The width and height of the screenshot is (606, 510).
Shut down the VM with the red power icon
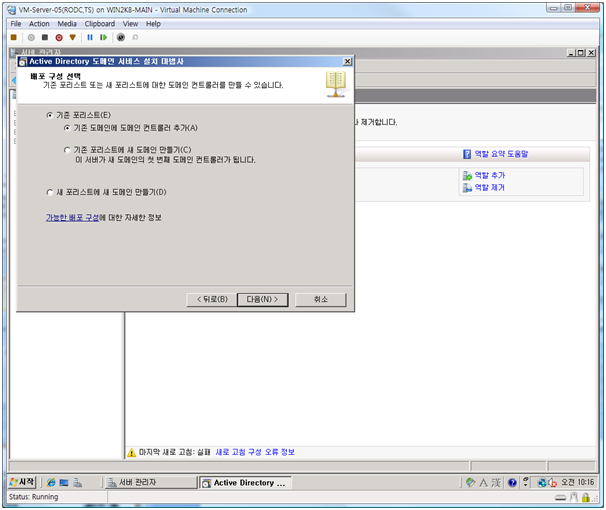pos(59,37)
